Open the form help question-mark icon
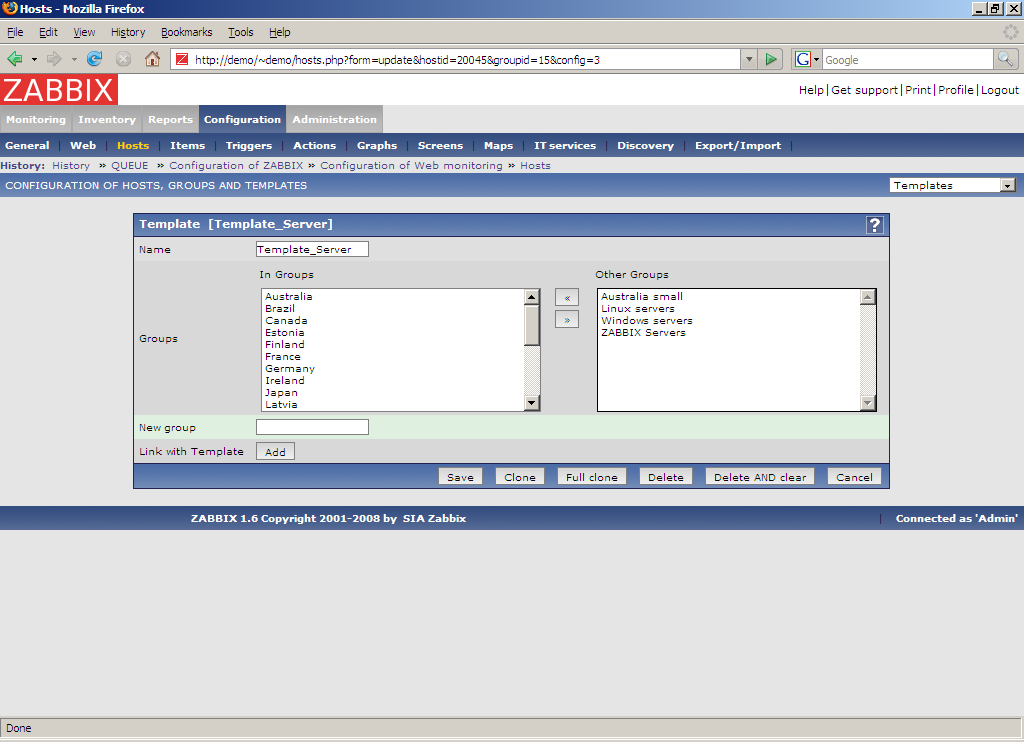 (x=874, y=225)
